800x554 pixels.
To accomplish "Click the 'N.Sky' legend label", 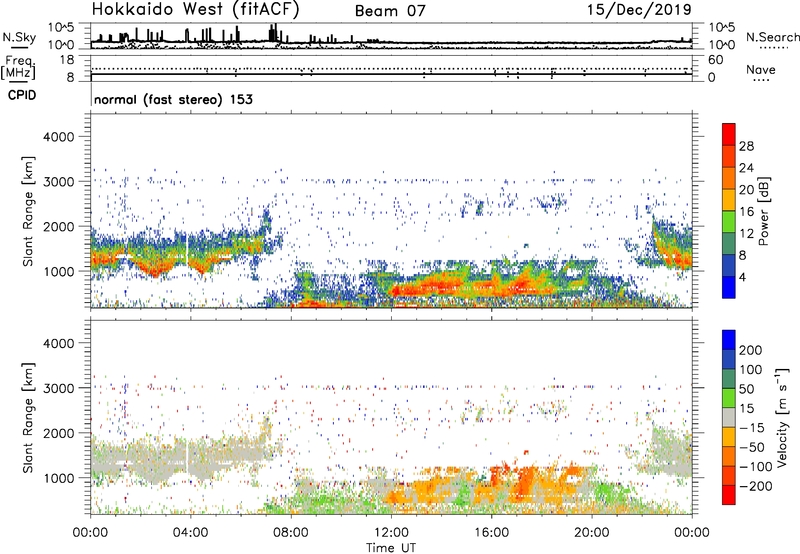I will coord(19,37).
